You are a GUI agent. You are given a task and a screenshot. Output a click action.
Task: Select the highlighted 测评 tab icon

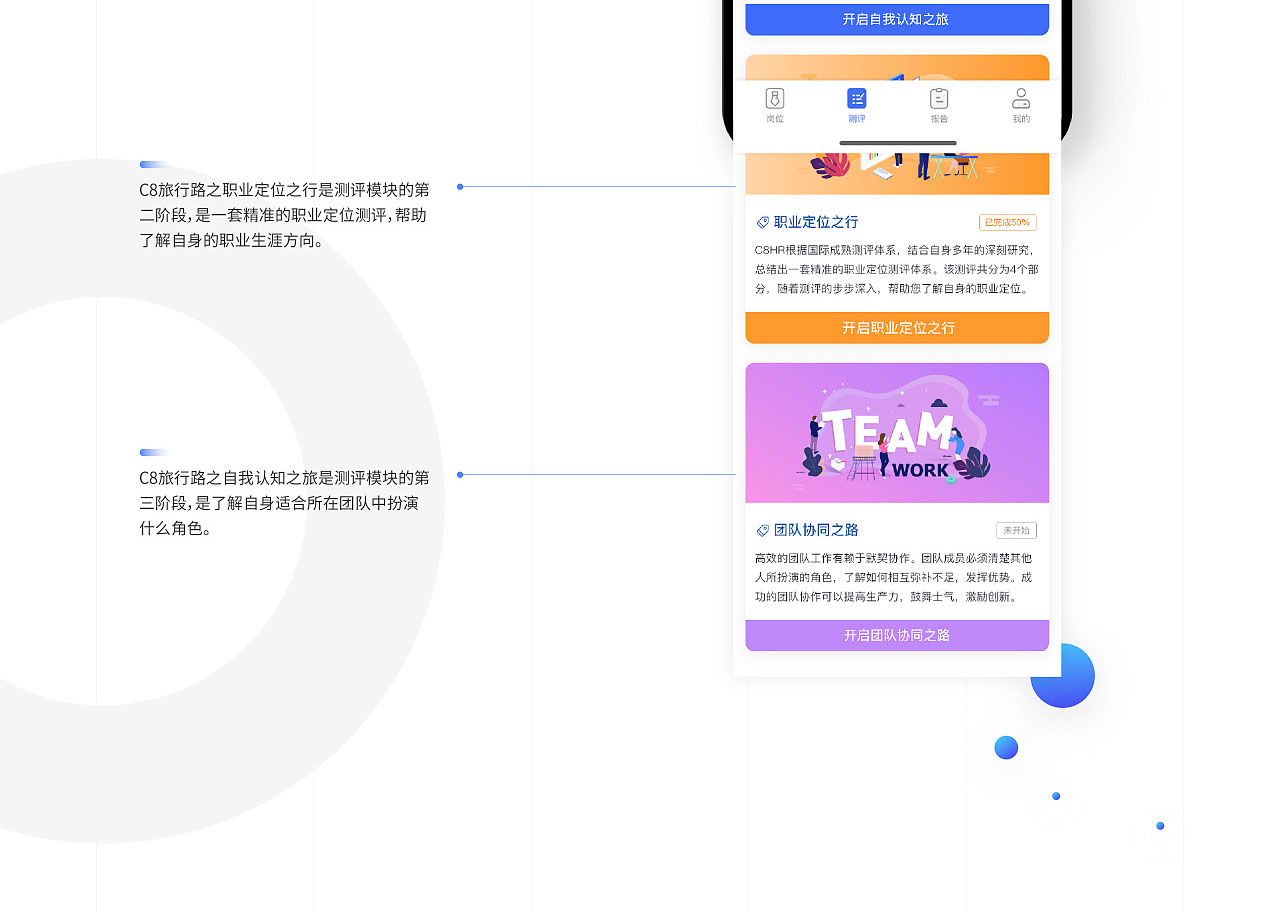(857, 99)
